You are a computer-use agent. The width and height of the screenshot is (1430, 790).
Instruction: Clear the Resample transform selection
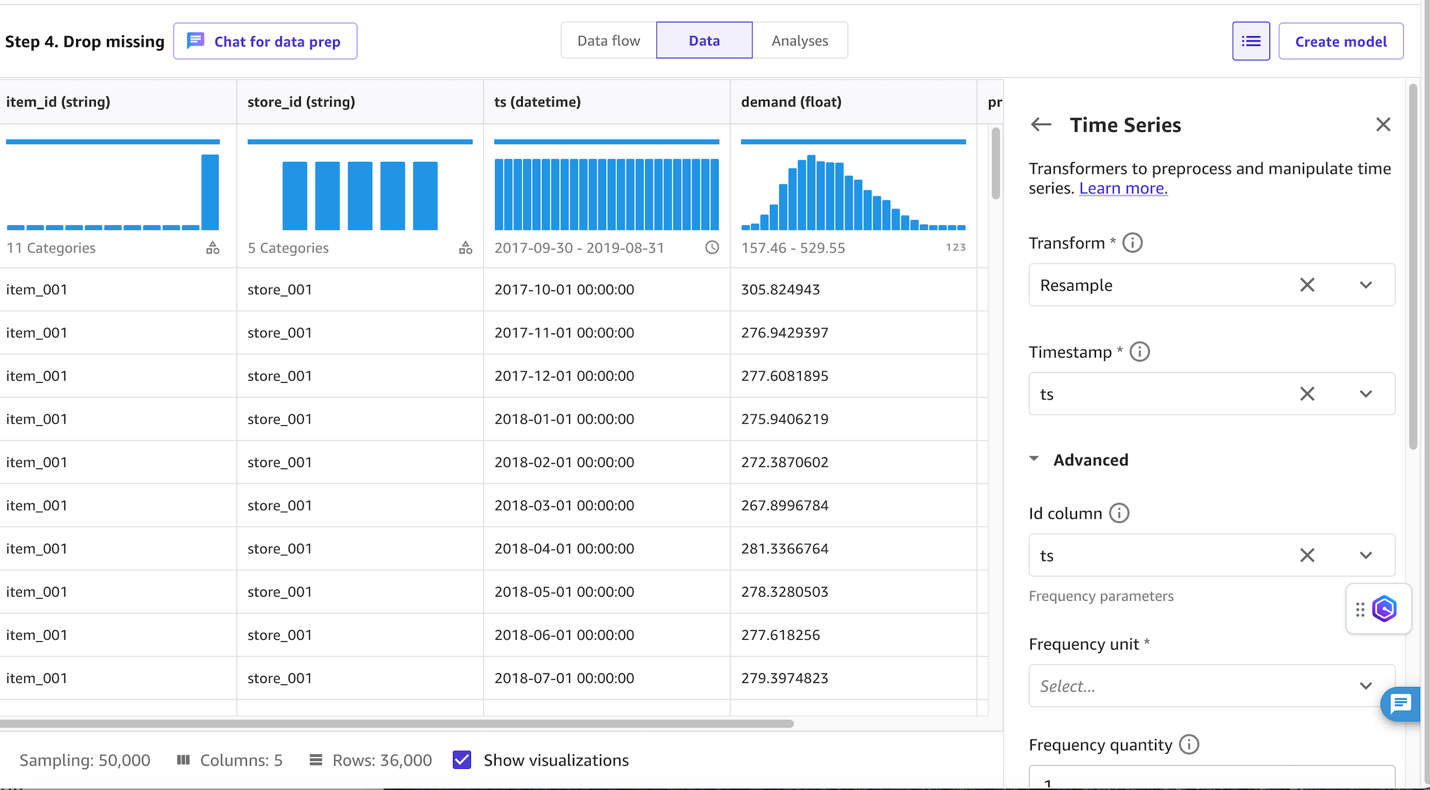tap(1307, 285)
